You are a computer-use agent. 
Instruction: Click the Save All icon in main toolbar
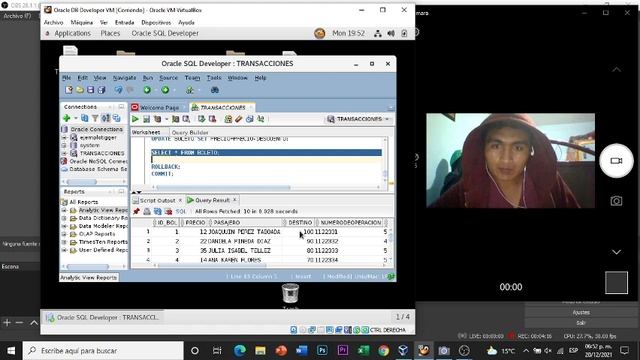(101, 89)
